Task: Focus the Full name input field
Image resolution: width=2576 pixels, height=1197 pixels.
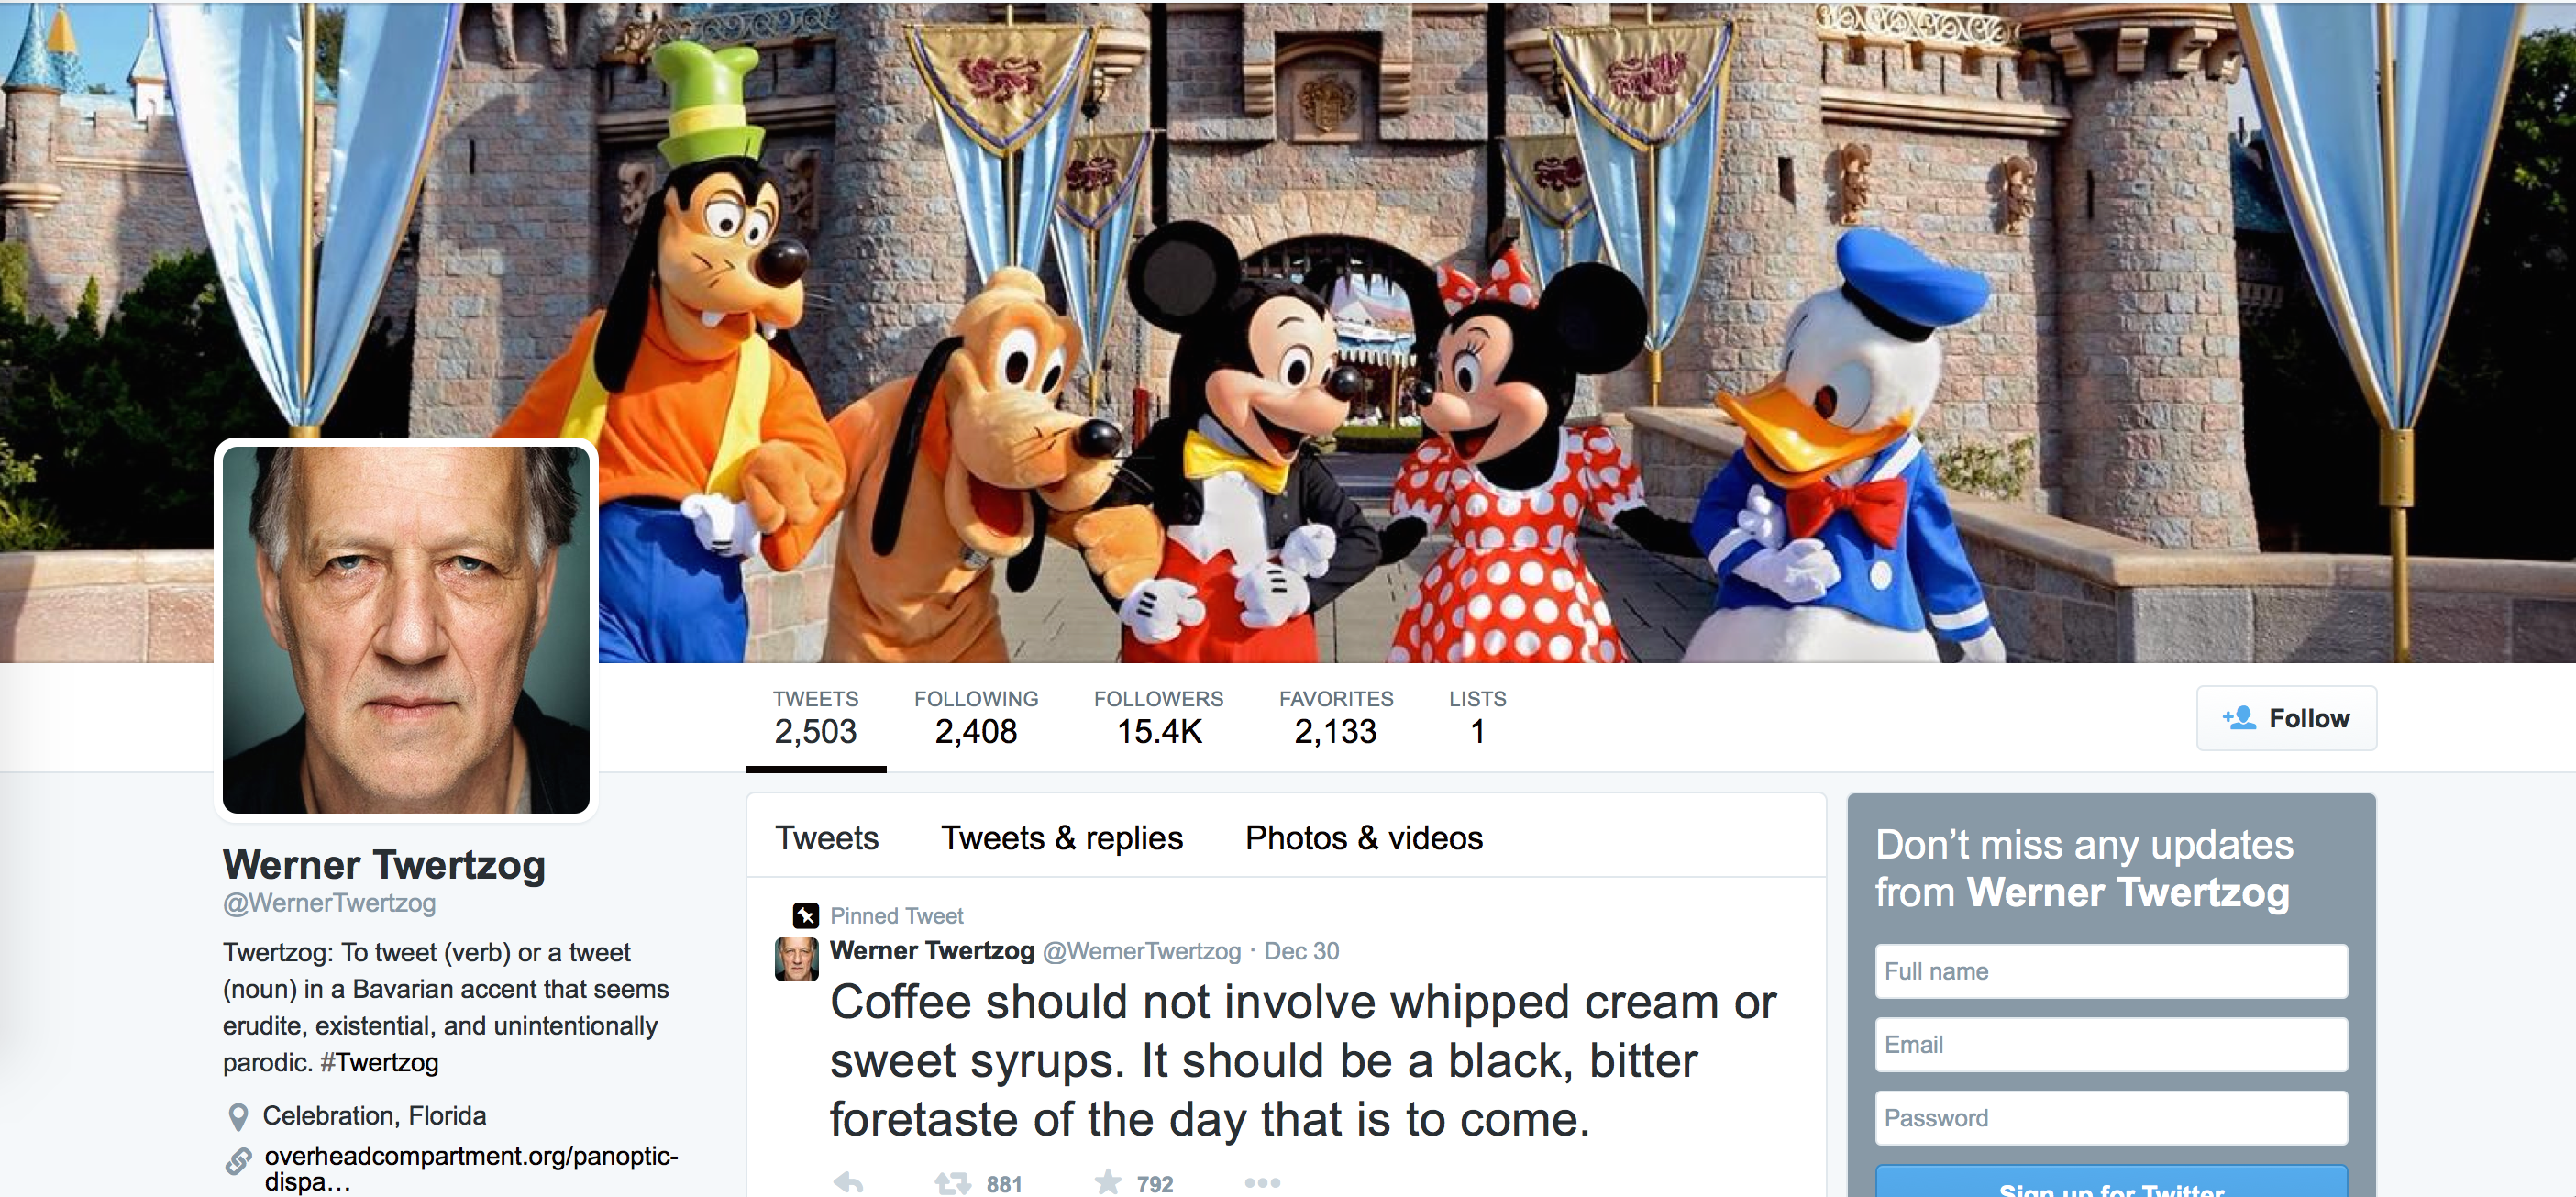Action: pos(2111,971)
